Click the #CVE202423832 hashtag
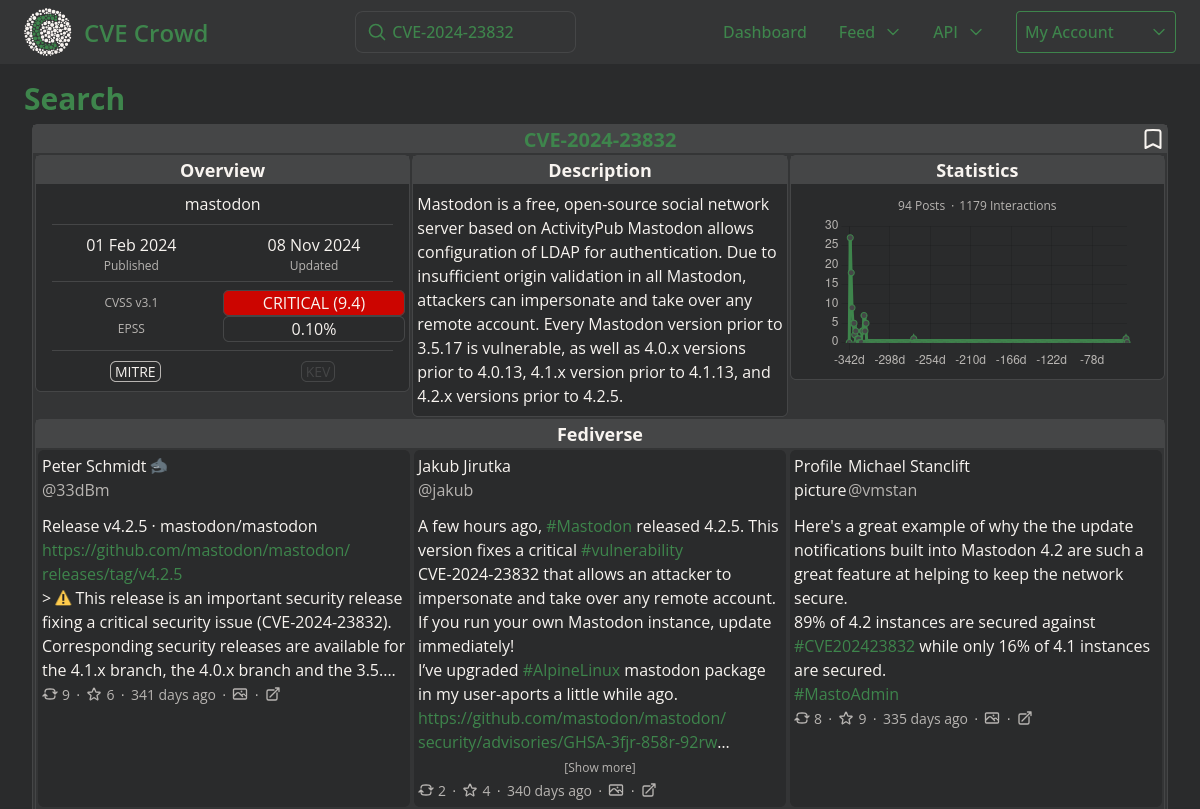Image resolution: width=1200 pixels, height=809 pixels. [x=854, y=646]
